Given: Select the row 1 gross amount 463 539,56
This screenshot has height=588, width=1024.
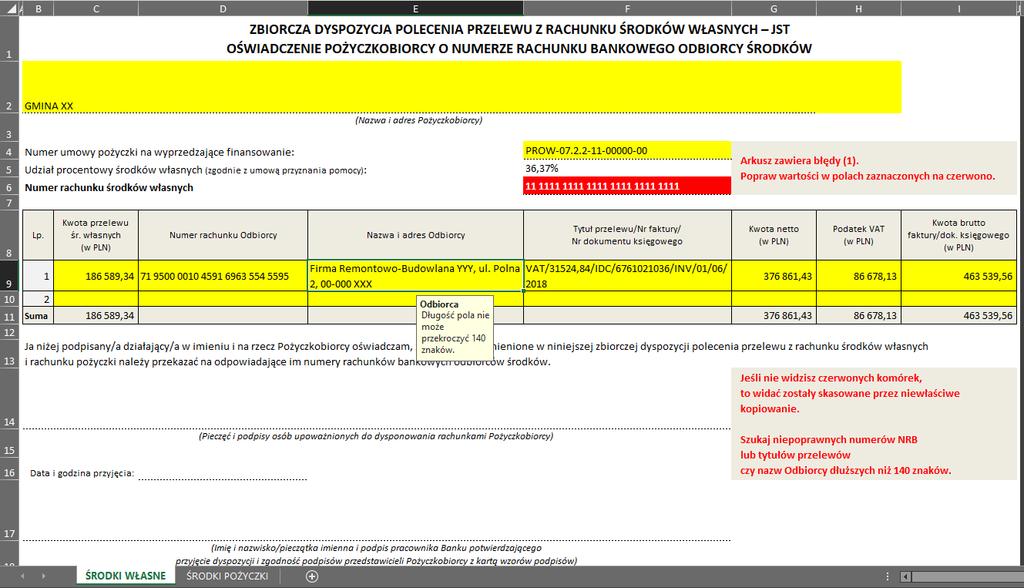Looking at the screenshot, I should pyautogui.click(x=959, y=276).
